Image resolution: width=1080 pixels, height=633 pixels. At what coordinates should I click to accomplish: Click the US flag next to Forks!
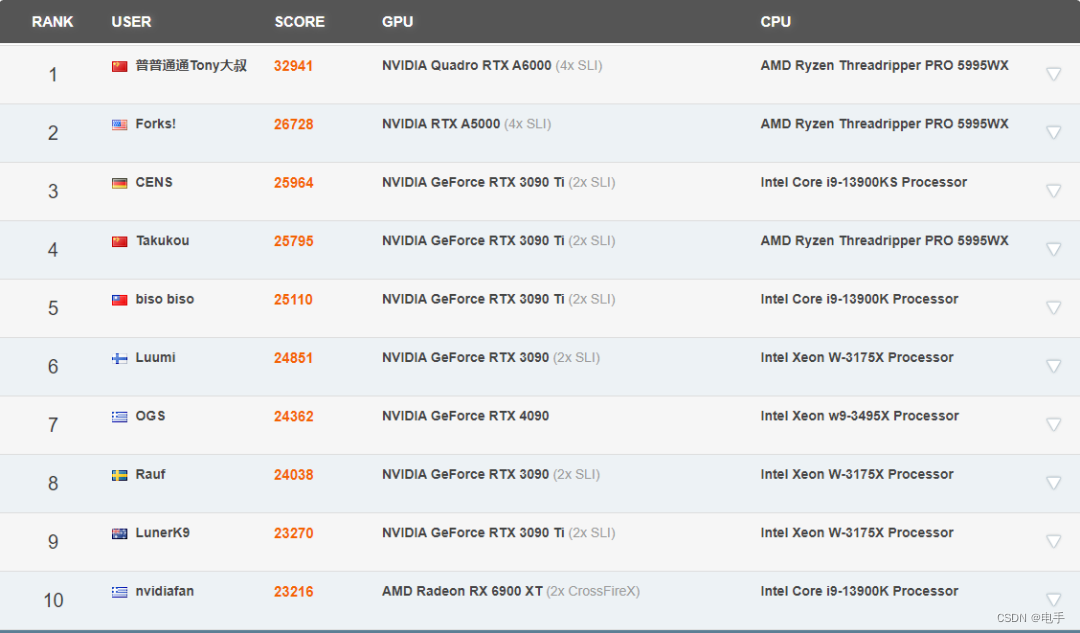pos(120,125)
